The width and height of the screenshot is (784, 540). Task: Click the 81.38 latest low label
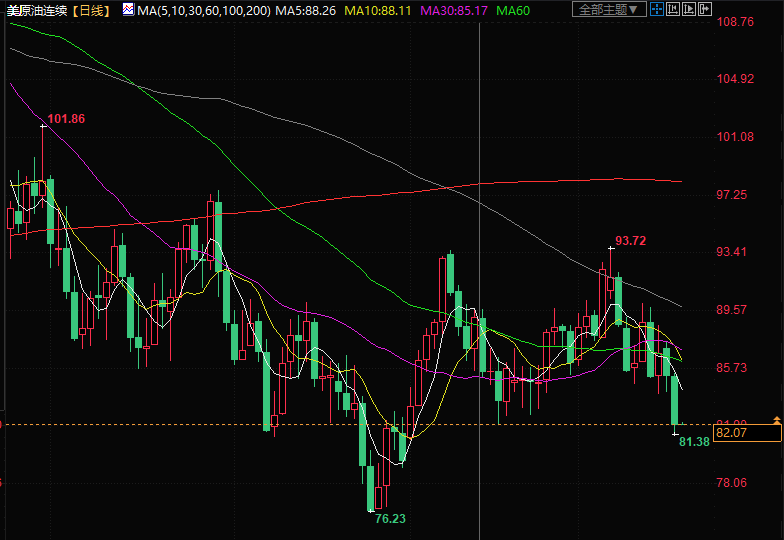pos(694,442)
